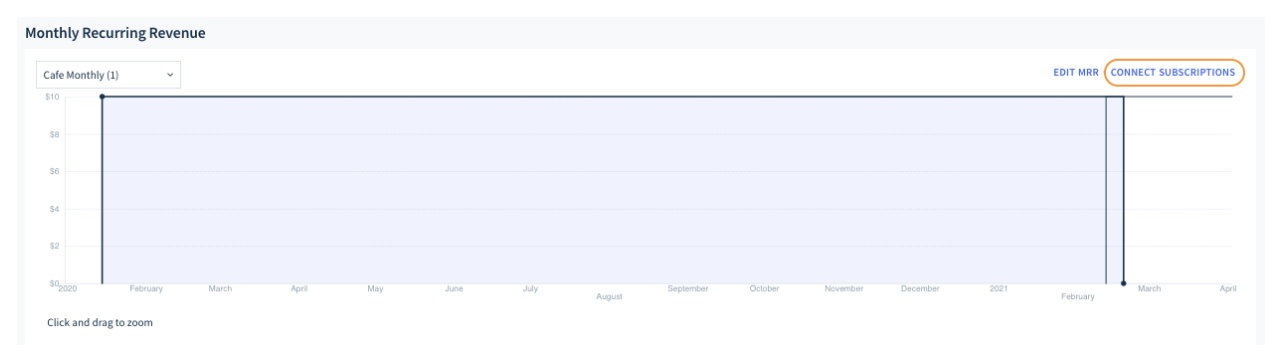Open the Cafe Monthly (1) dropdown
Screen dimensions: 1272x362
click(x=108, y=75)
